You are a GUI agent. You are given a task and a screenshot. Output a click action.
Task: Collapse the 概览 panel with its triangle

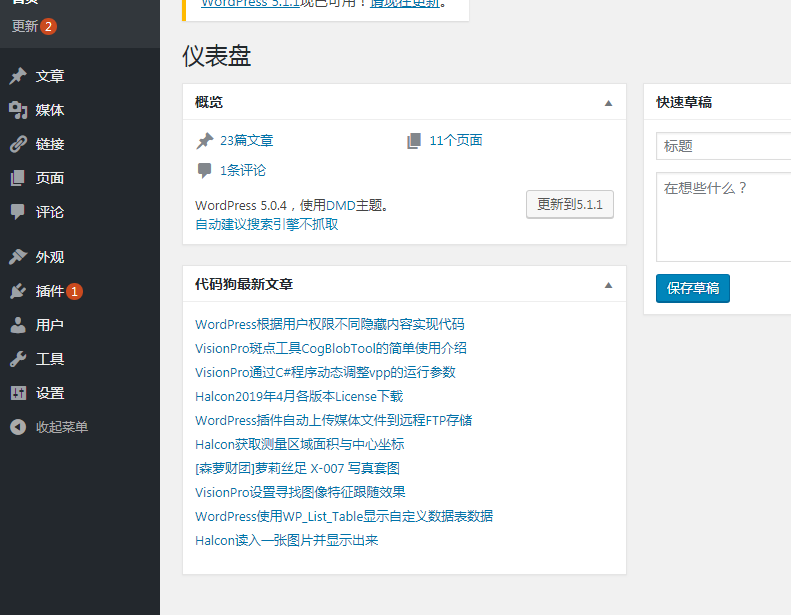pyautogui.click(x=608, y=103)
